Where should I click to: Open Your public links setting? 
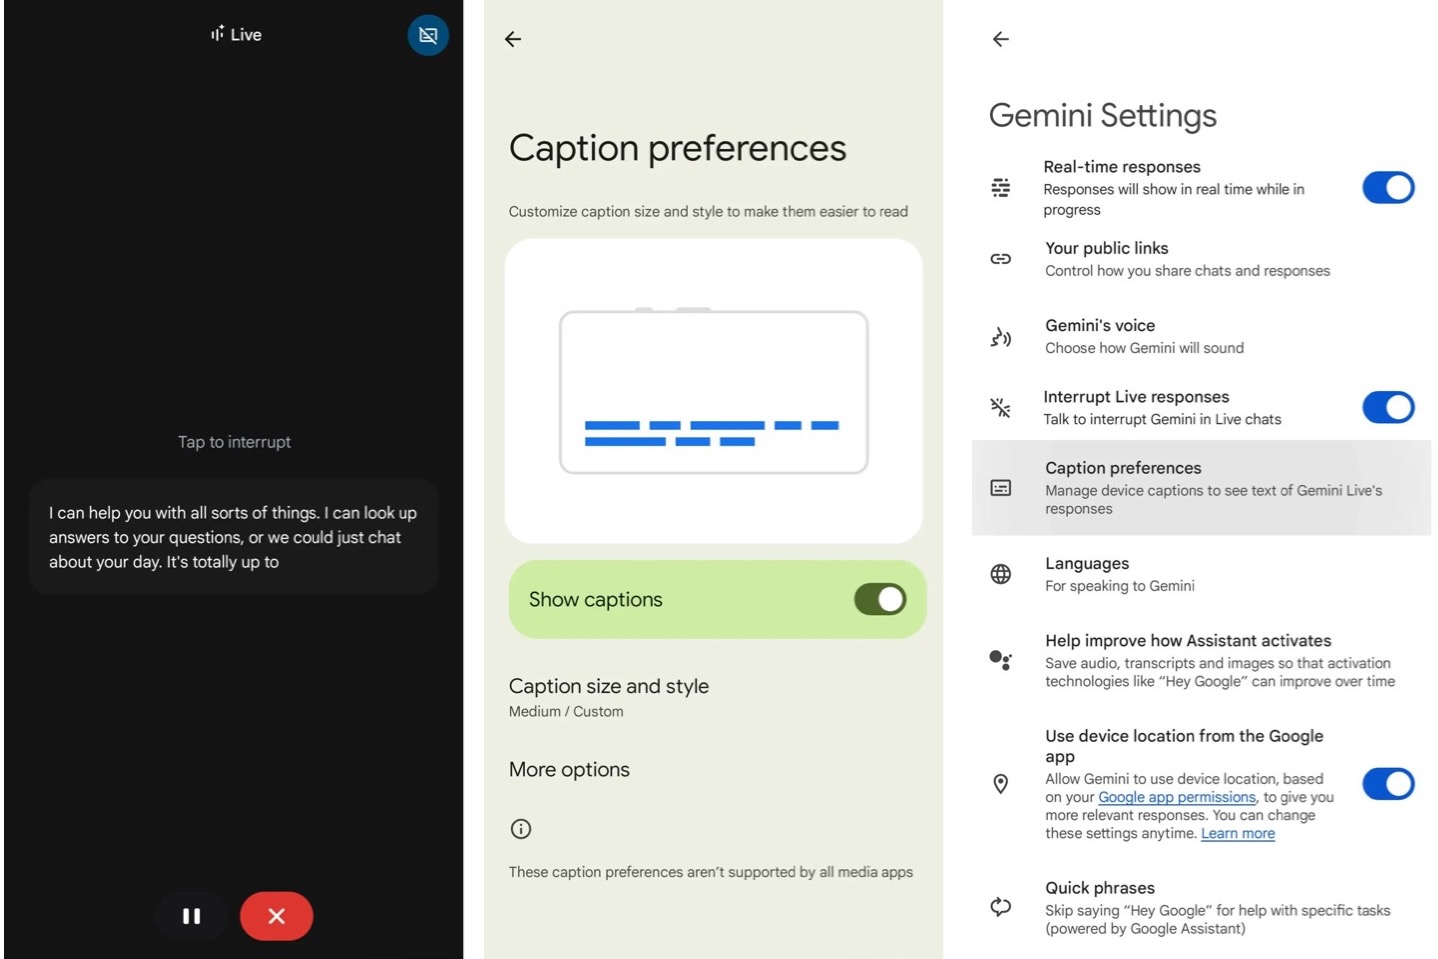(x=1201, y=259)
